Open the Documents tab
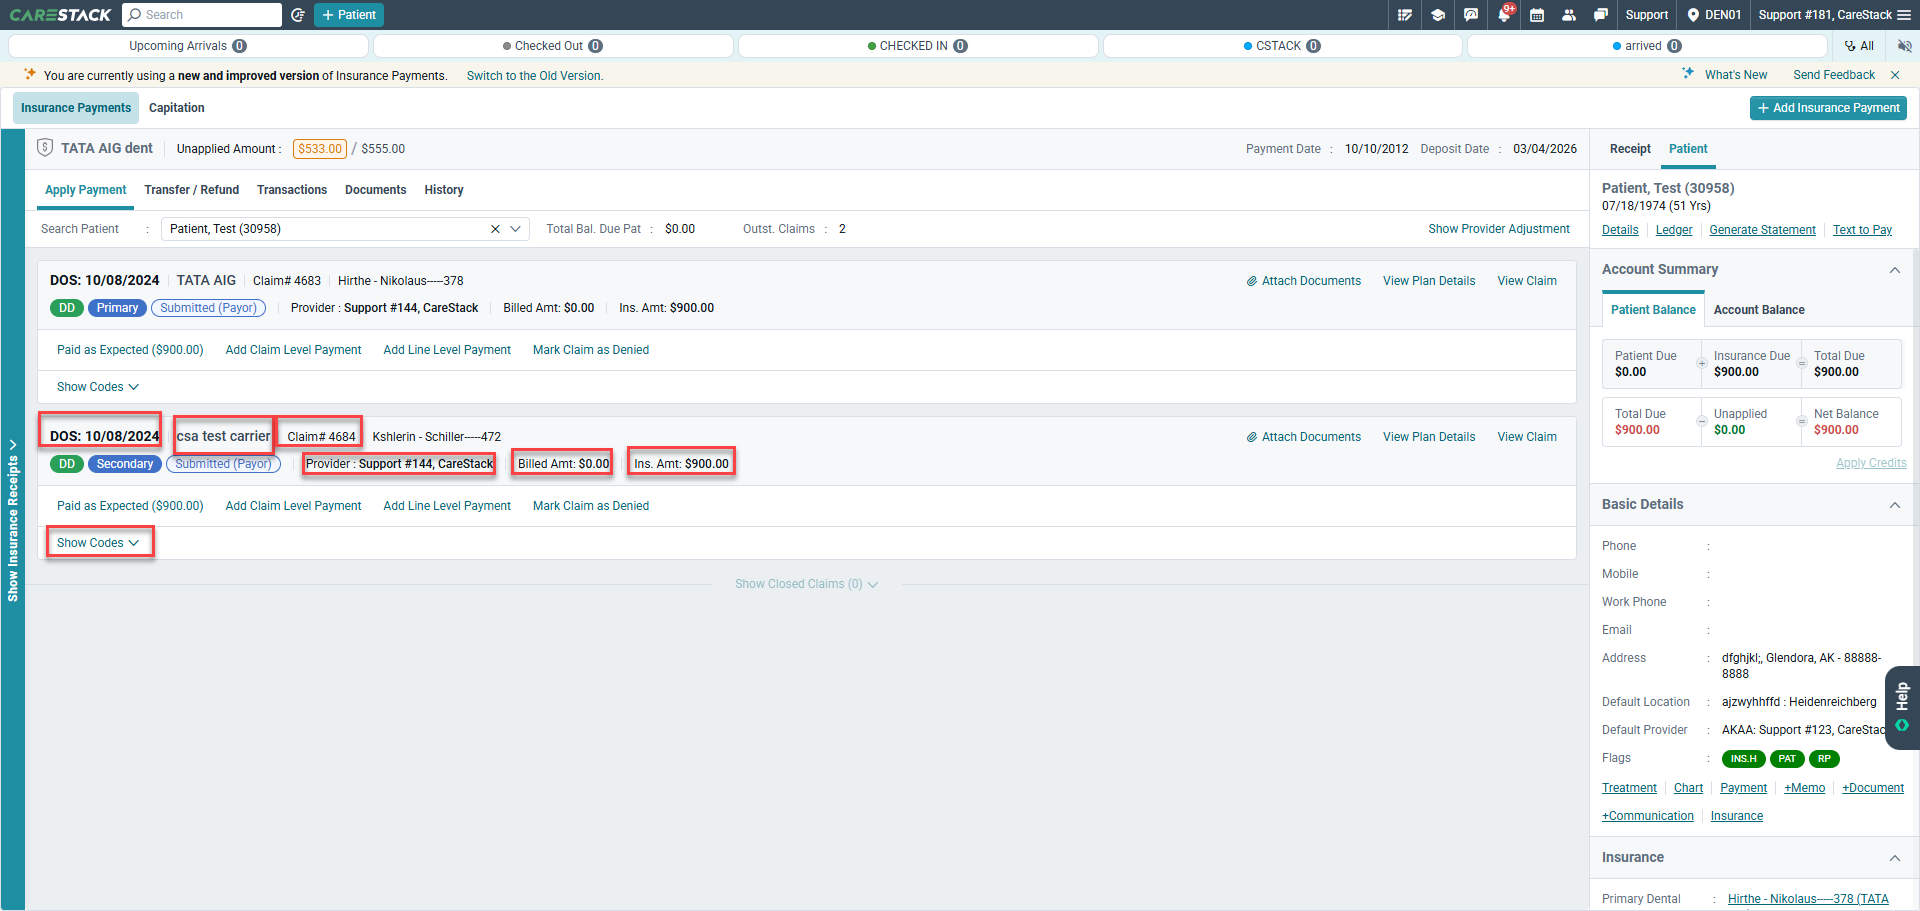This screenshot has height=911, width=1920. (x=376, y=190)
